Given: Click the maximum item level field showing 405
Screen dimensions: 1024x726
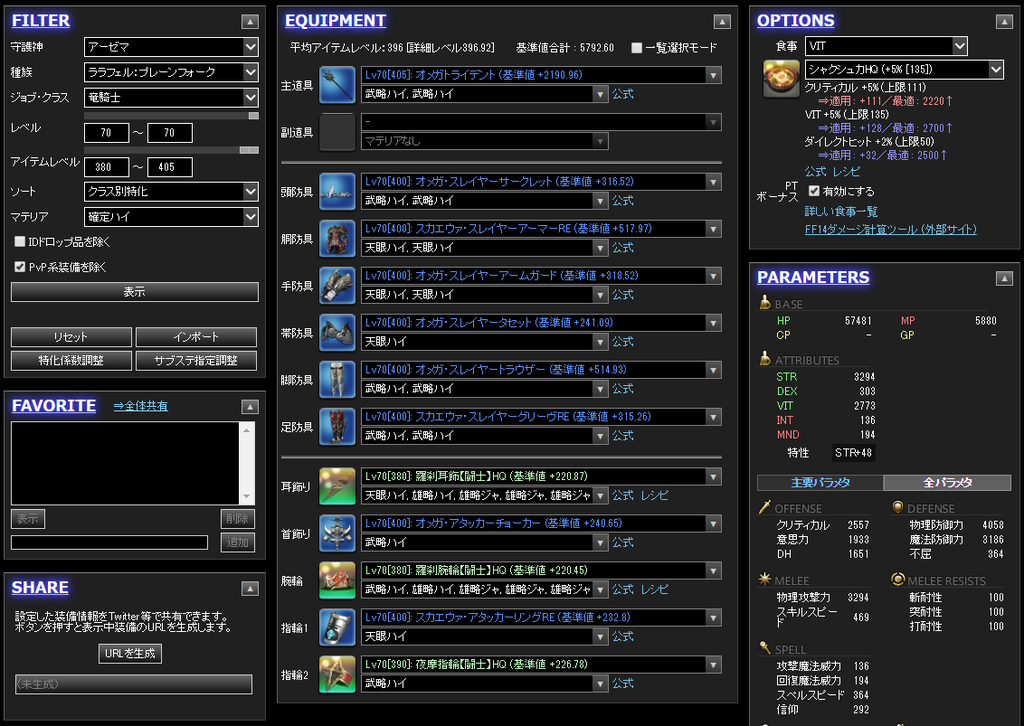Looking at the screenshot, I should [170, 167].
